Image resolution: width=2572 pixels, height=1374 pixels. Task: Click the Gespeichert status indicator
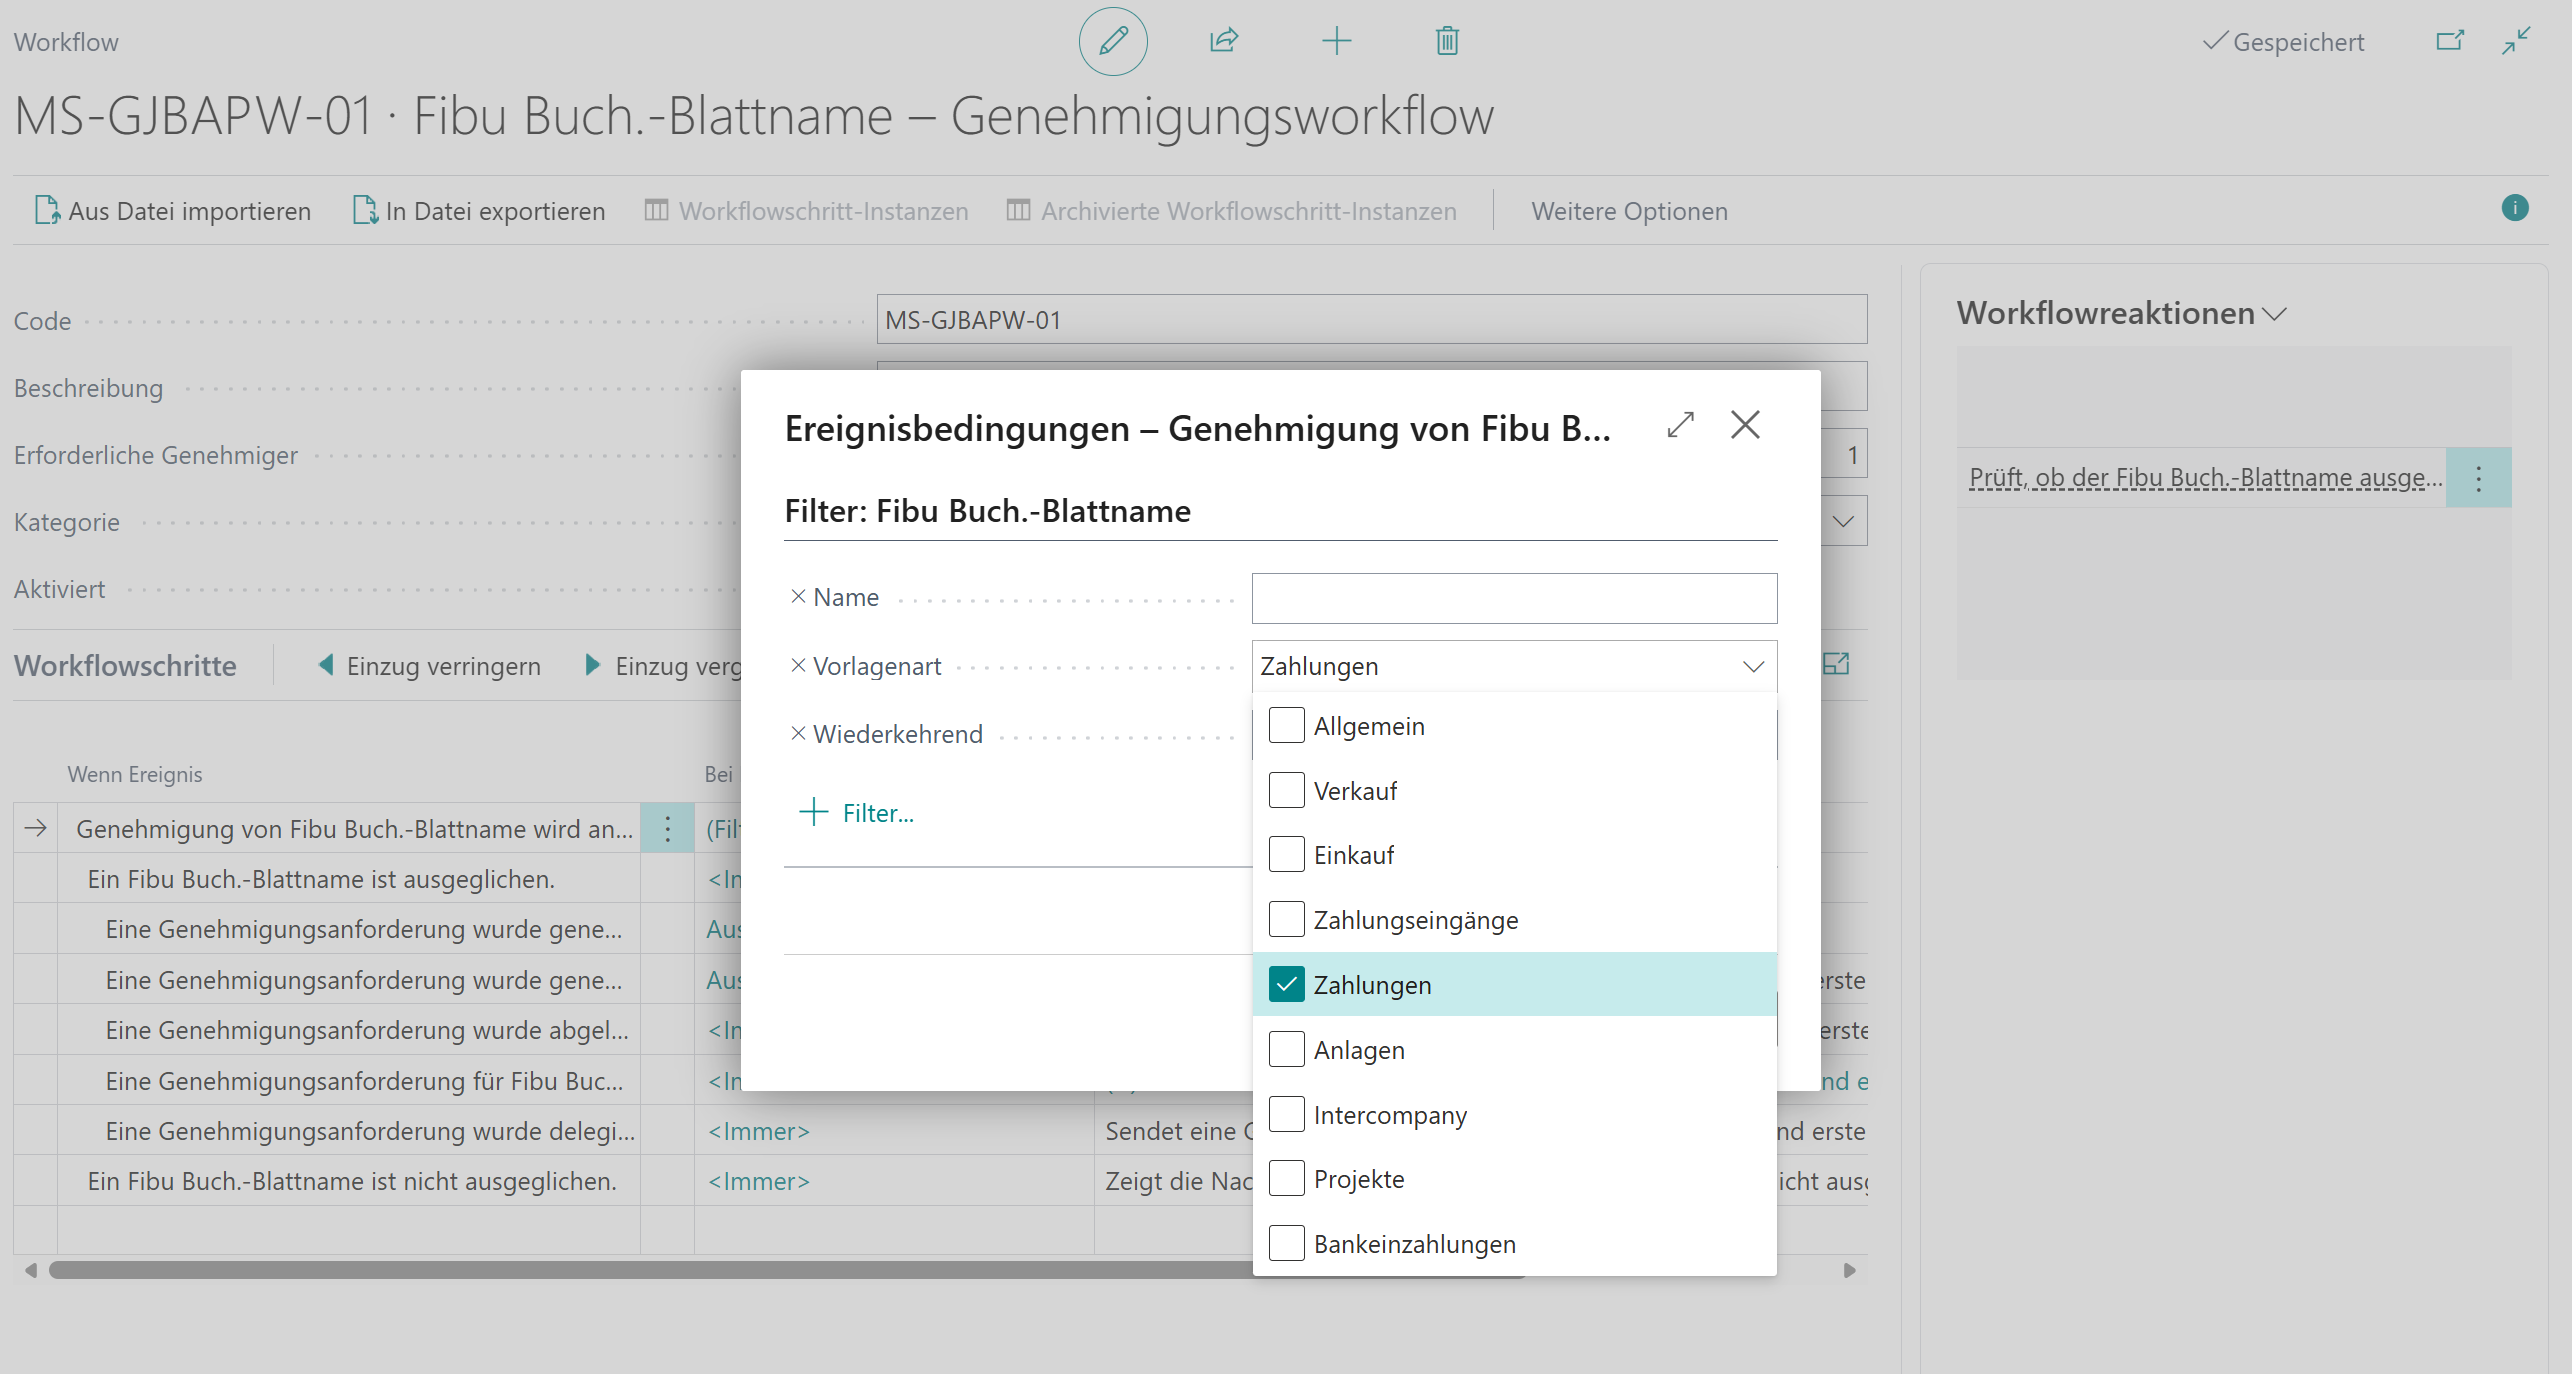[2284, 42]
